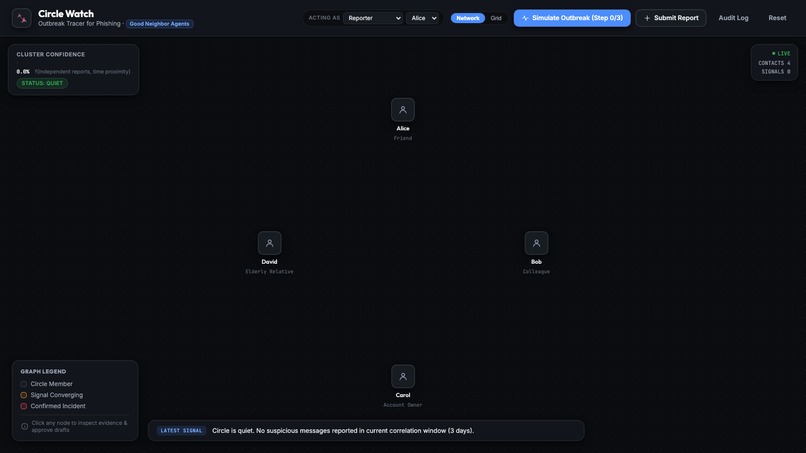Click the info icon in Graph Legend

tap(24, 426)
